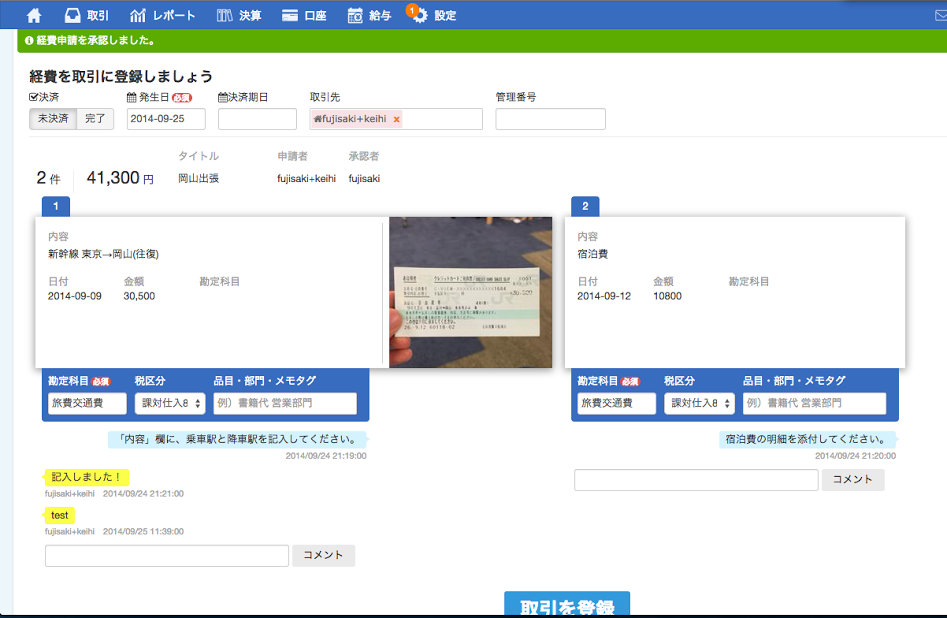Click コメント button under the 宿泊費 item
The height and width of the screenshot is (618, 947).
point(852,480)
